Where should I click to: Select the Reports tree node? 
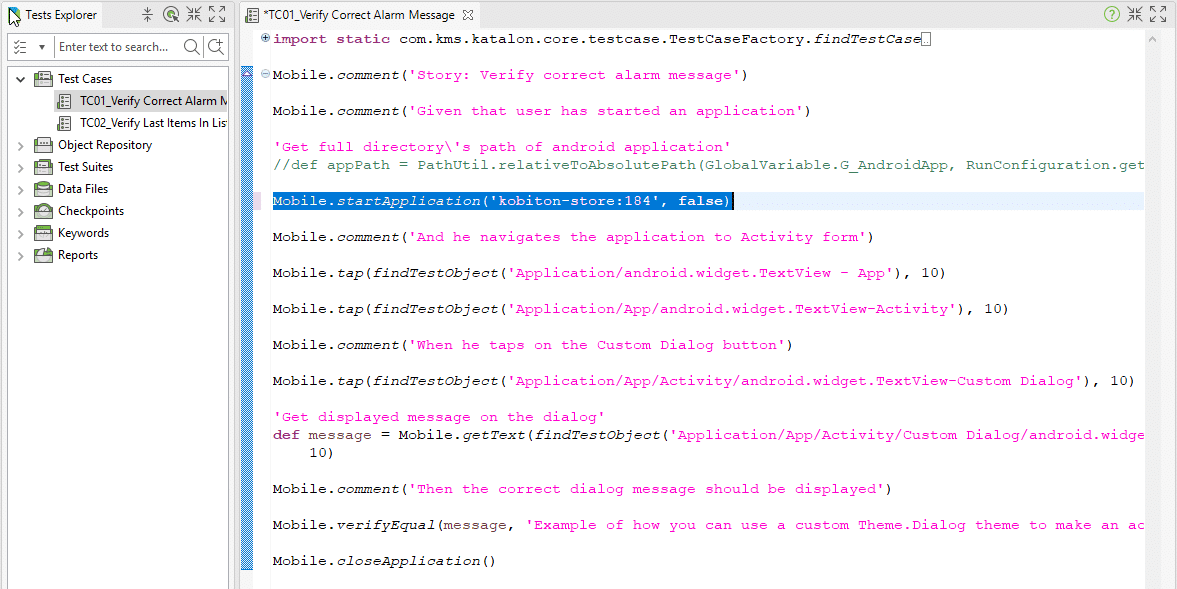(x=78, y=255)
